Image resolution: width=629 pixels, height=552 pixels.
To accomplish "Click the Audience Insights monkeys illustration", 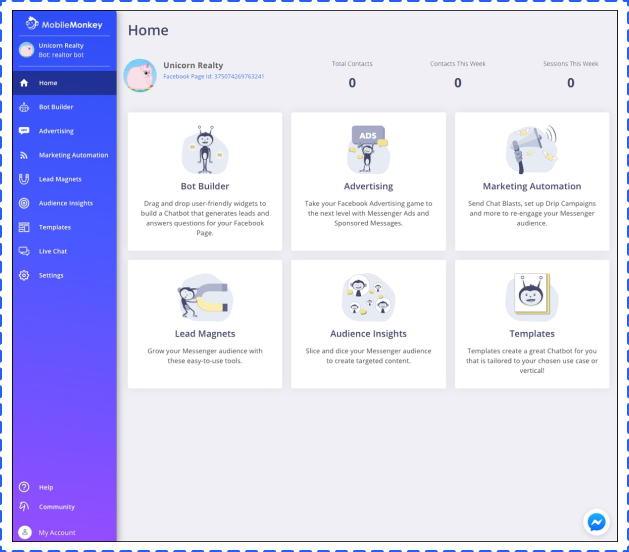I will [x=368, y=297].
